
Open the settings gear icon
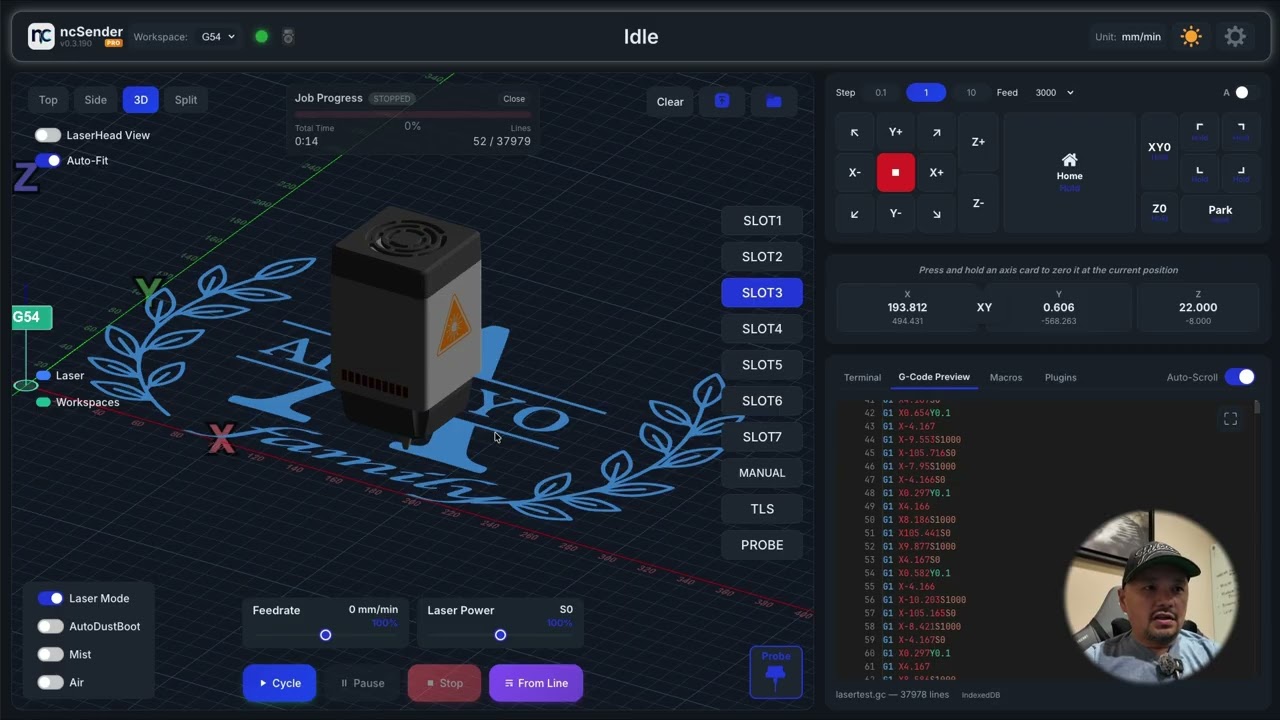(1235, 37)
